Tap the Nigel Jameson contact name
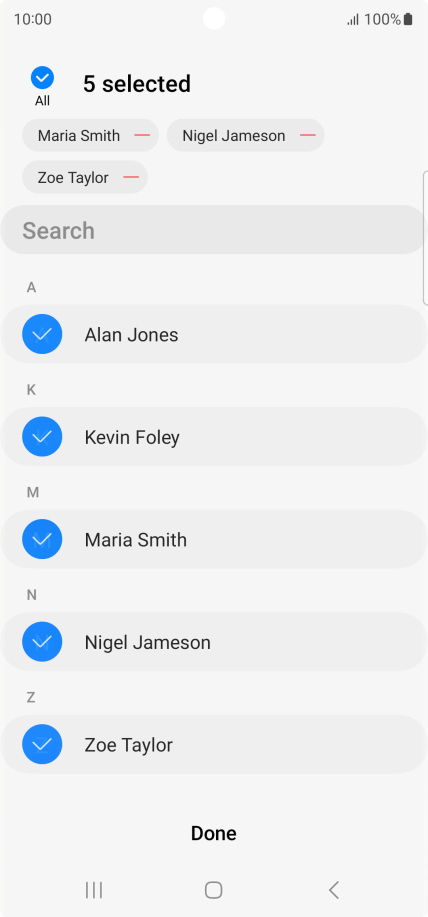Viewport: 428px width, 917px height. tap(147, 642)
